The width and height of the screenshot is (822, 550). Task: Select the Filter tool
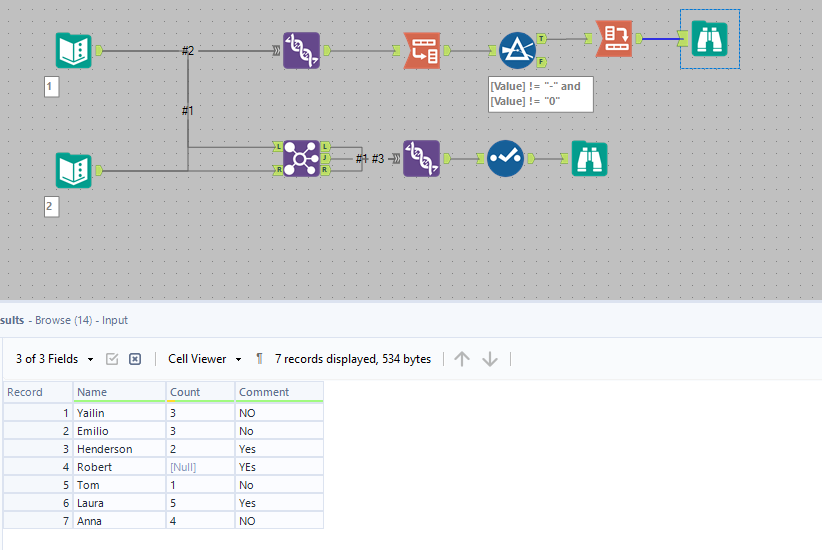[x=517, y=50]
